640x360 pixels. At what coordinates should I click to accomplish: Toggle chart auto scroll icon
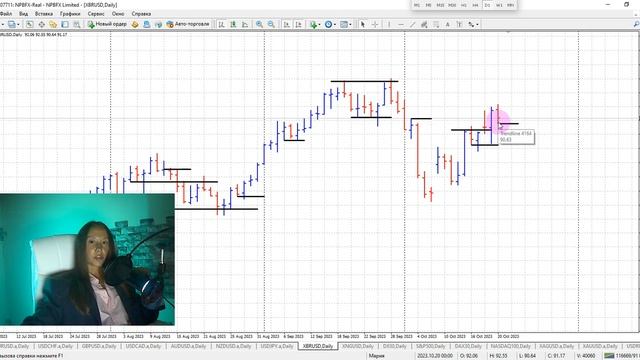(x=287, y=24)
